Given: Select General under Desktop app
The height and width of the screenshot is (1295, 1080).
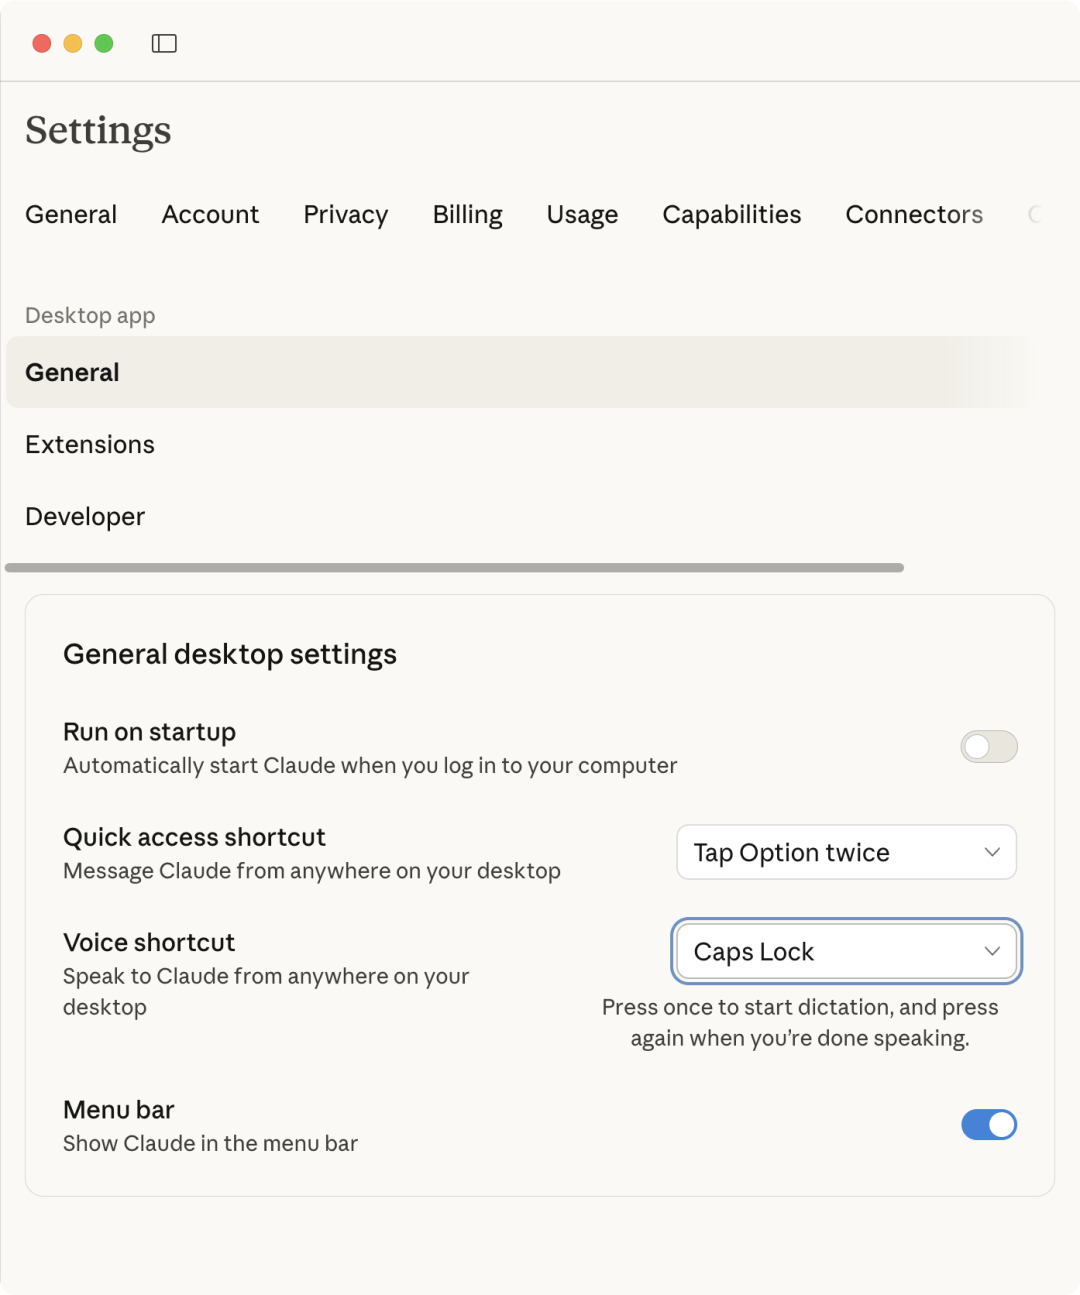Looking at the screenshot, I should 72,373.
